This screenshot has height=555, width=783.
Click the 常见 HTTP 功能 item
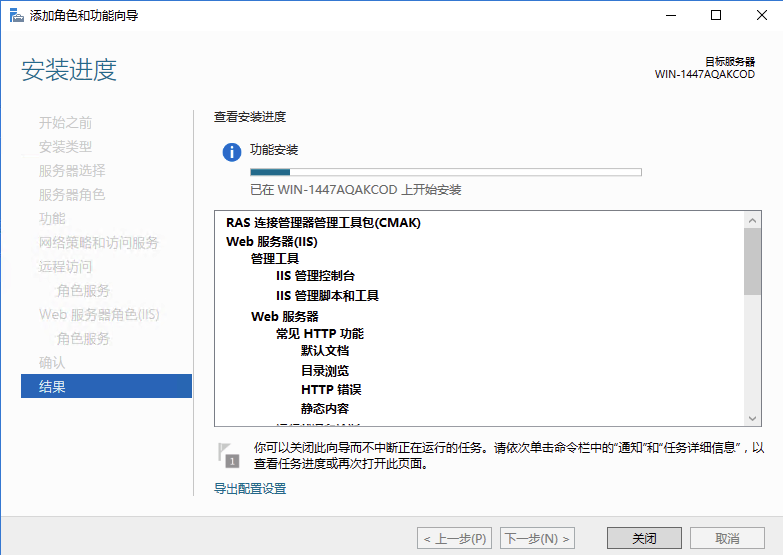point(319,334)
